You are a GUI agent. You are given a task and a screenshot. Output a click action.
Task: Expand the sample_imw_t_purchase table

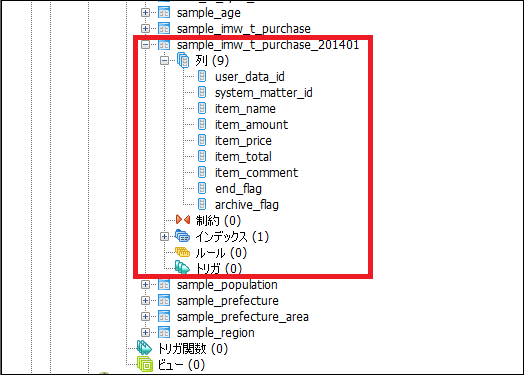tap(145, 28)
